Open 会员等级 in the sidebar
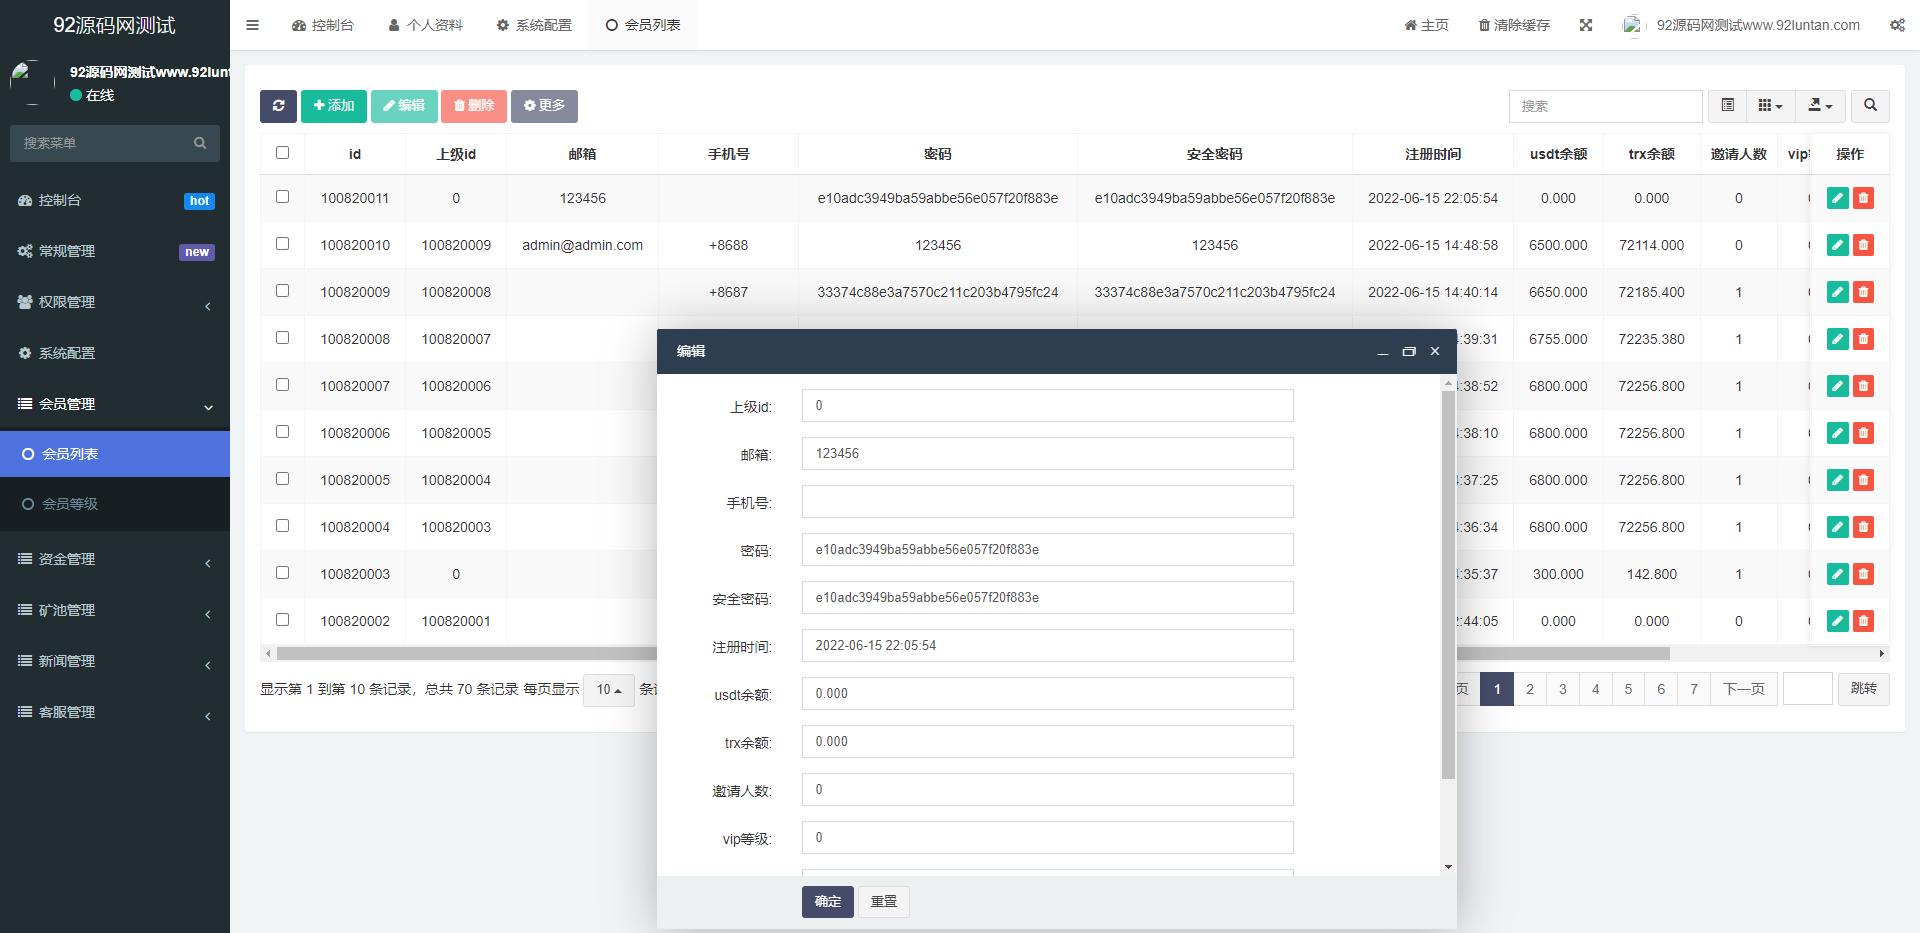Image resolution: width=1920 pixels, height=933 pixels. 70,504
